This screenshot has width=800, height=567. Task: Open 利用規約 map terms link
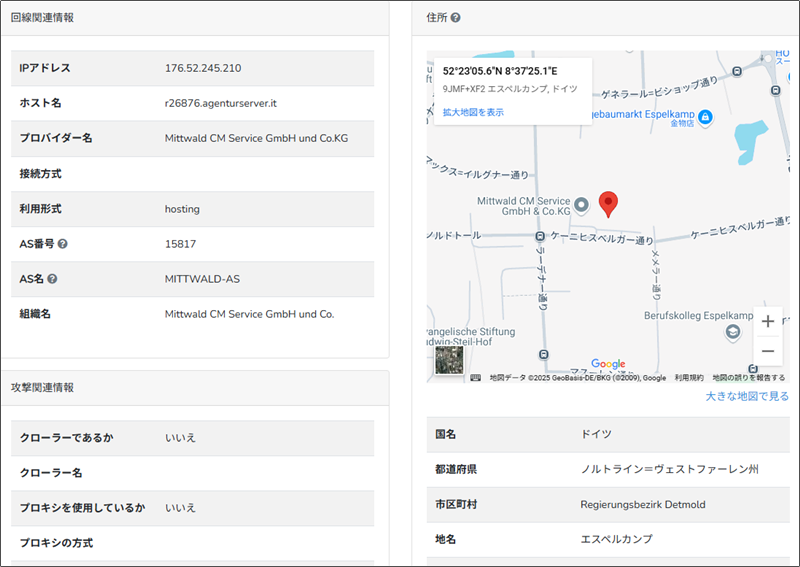689,378
